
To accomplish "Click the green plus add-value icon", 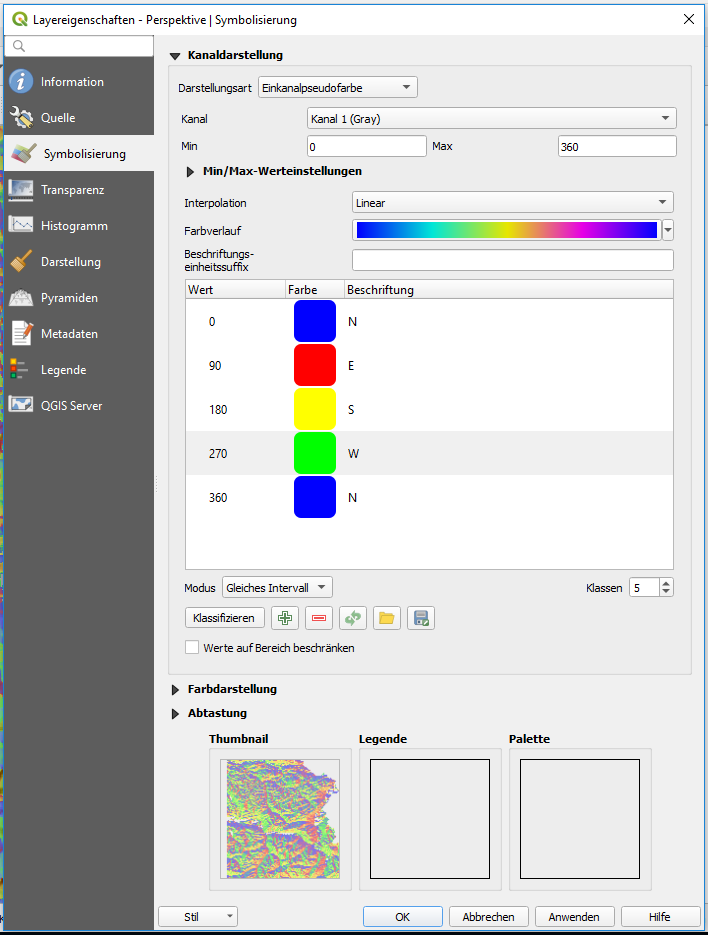I will [x=285, y=618].
